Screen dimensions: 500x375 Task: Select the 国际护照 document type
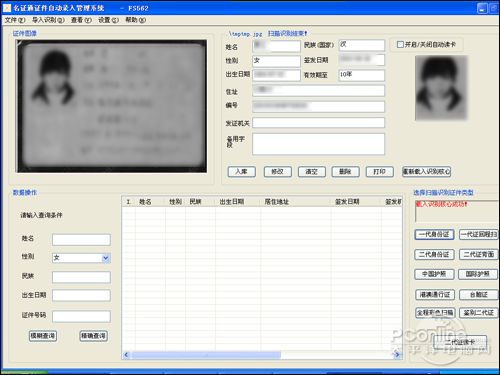pos(478,274)
